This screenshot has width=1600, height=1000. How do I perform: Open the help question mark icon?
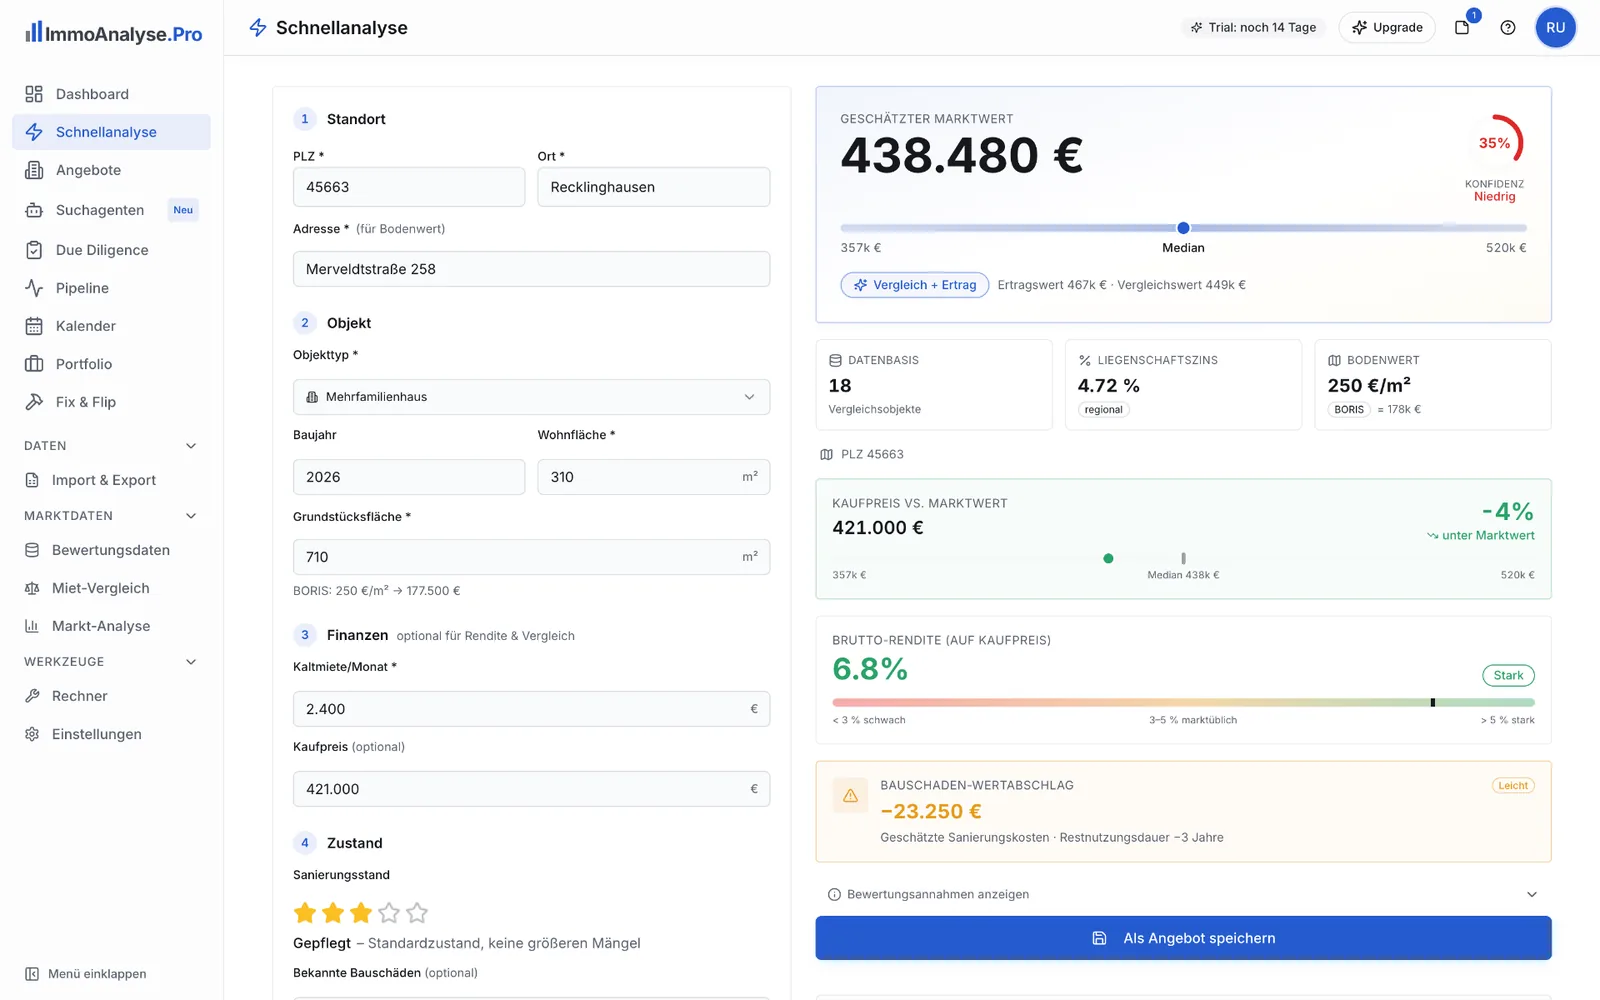click(1508, 28)
